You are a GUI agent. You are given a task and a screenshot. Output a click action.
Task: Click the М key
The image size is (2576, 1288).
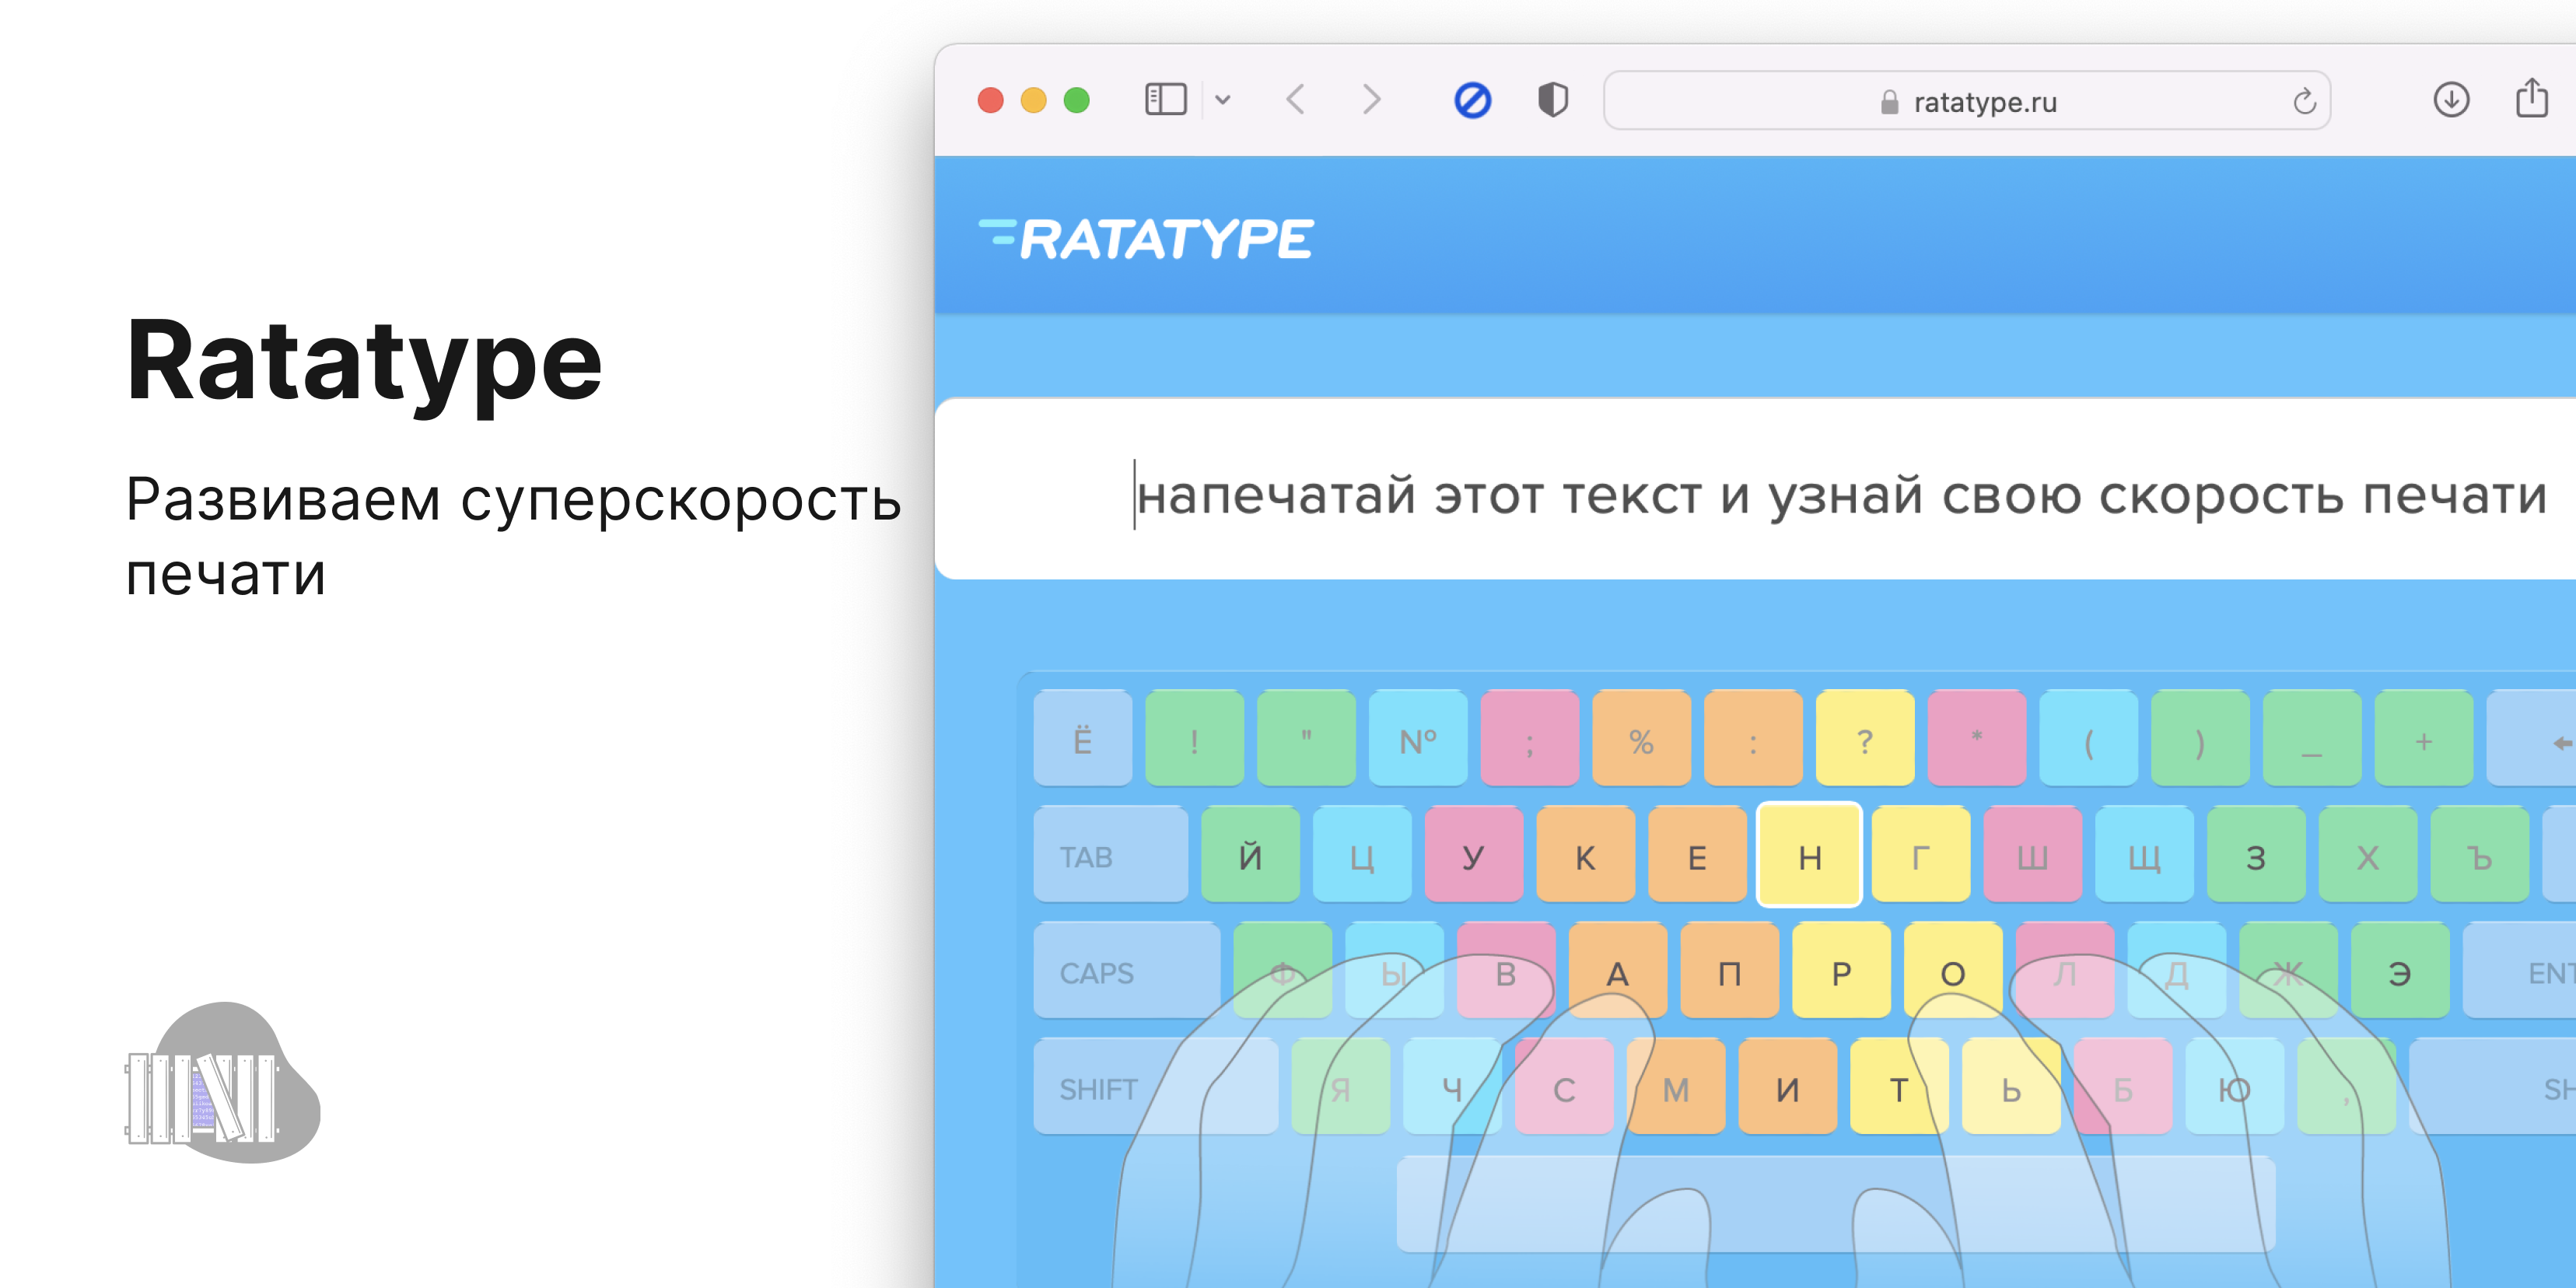pyautogui.click(x=1676, y=1086)
